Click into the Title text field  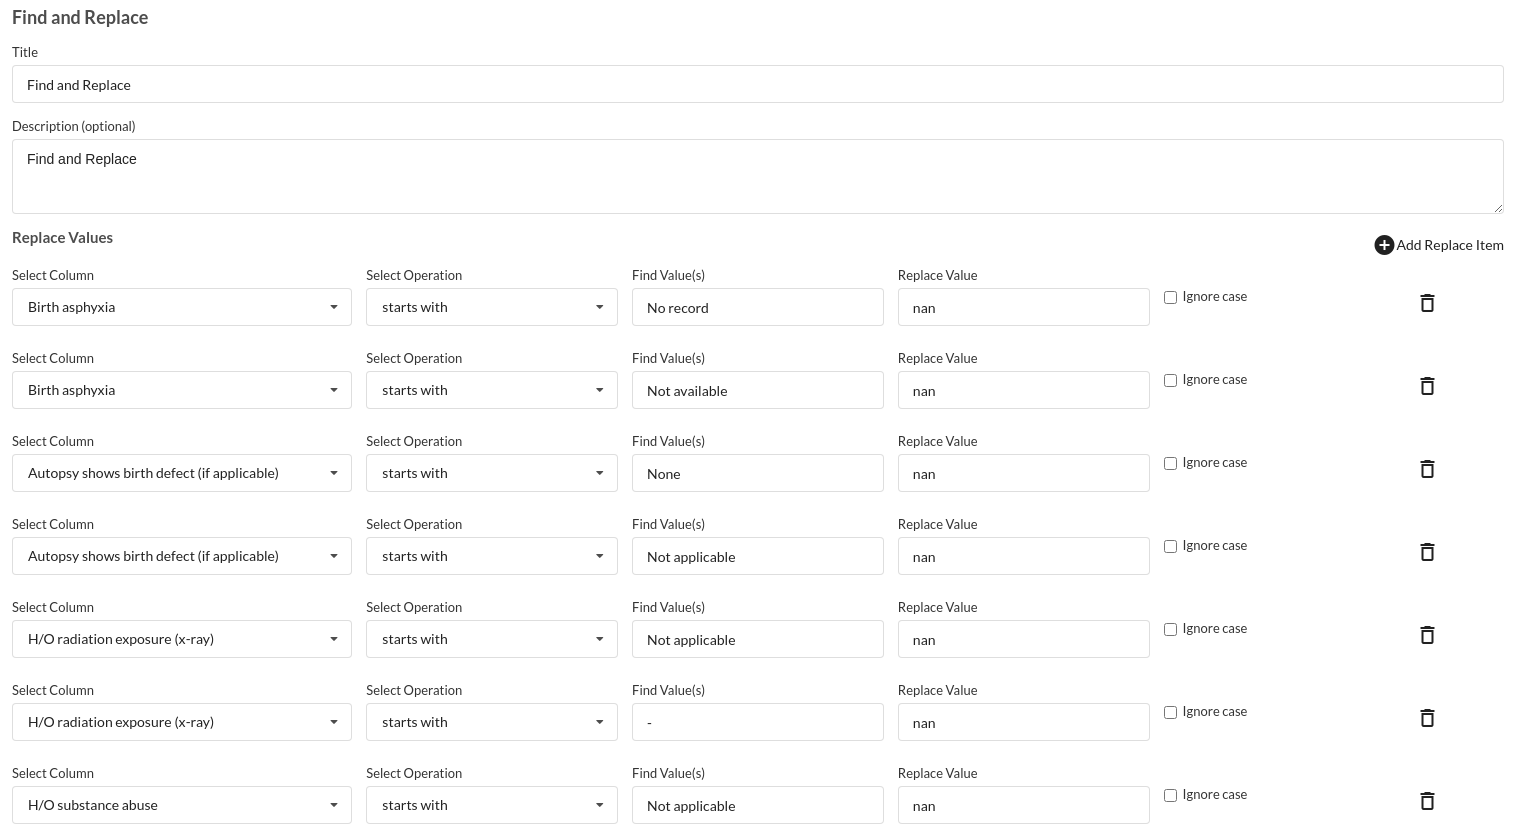tap(758, 84)
